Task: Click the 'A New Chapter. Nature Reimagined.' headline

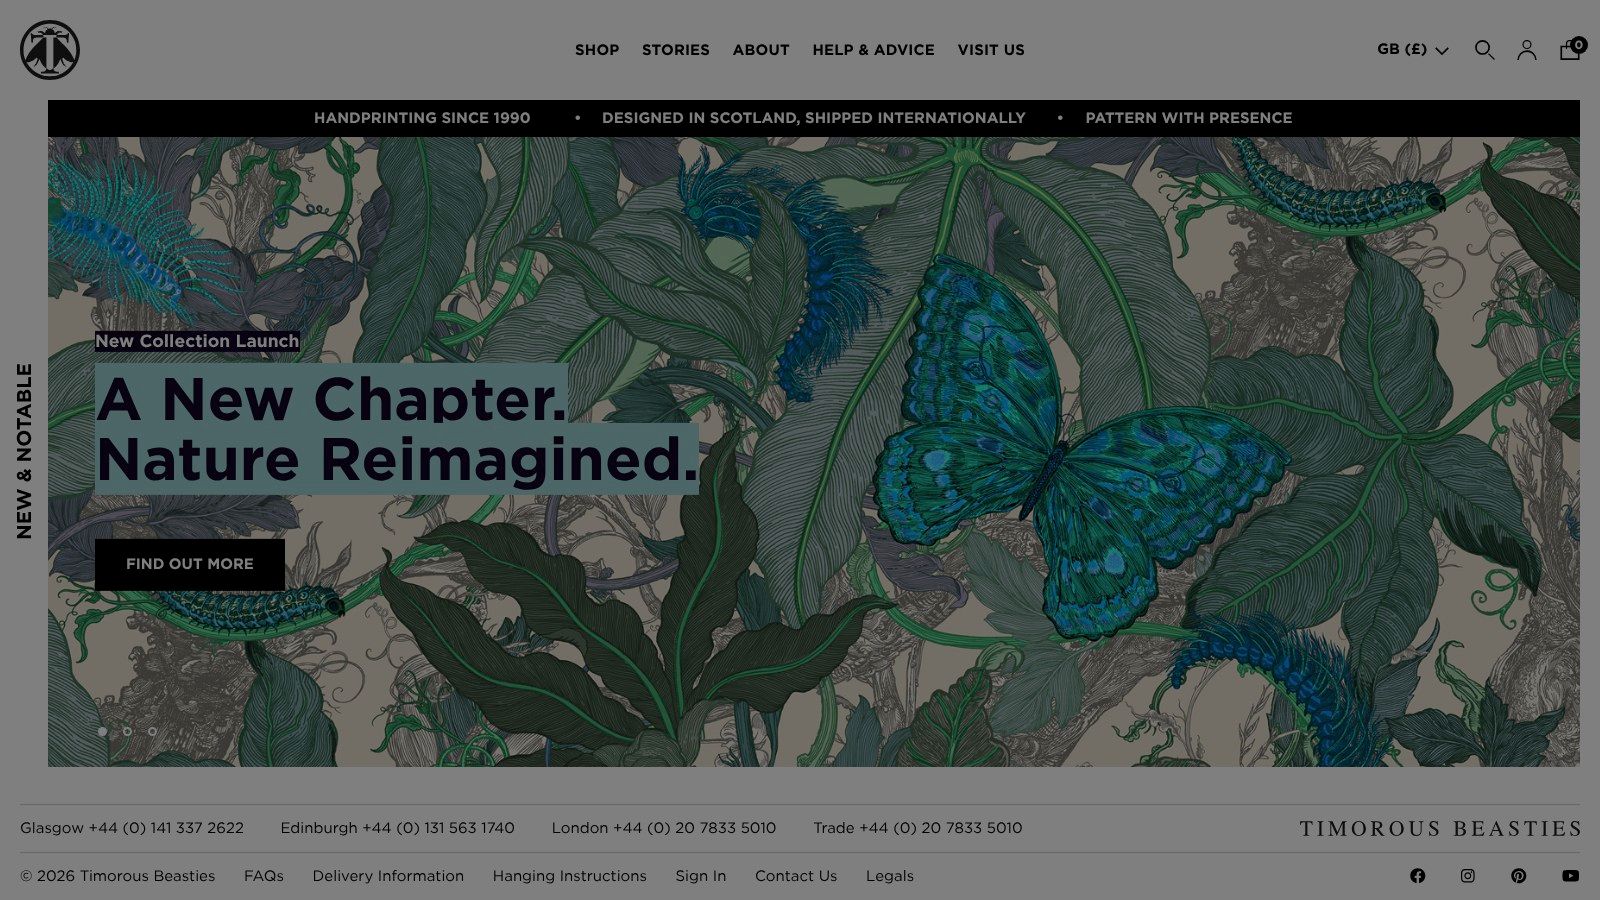Action: pyautogui.click(x=396, y=429)
